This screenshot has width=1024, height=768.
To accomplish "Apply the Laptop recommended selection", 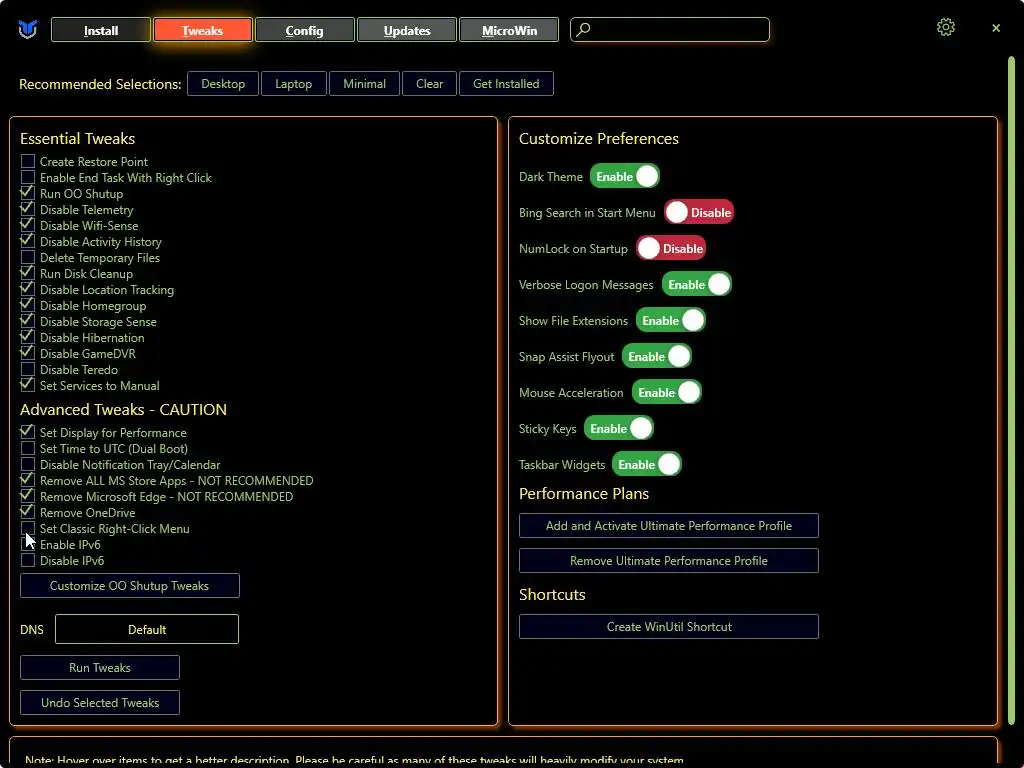I will (293, 84).
